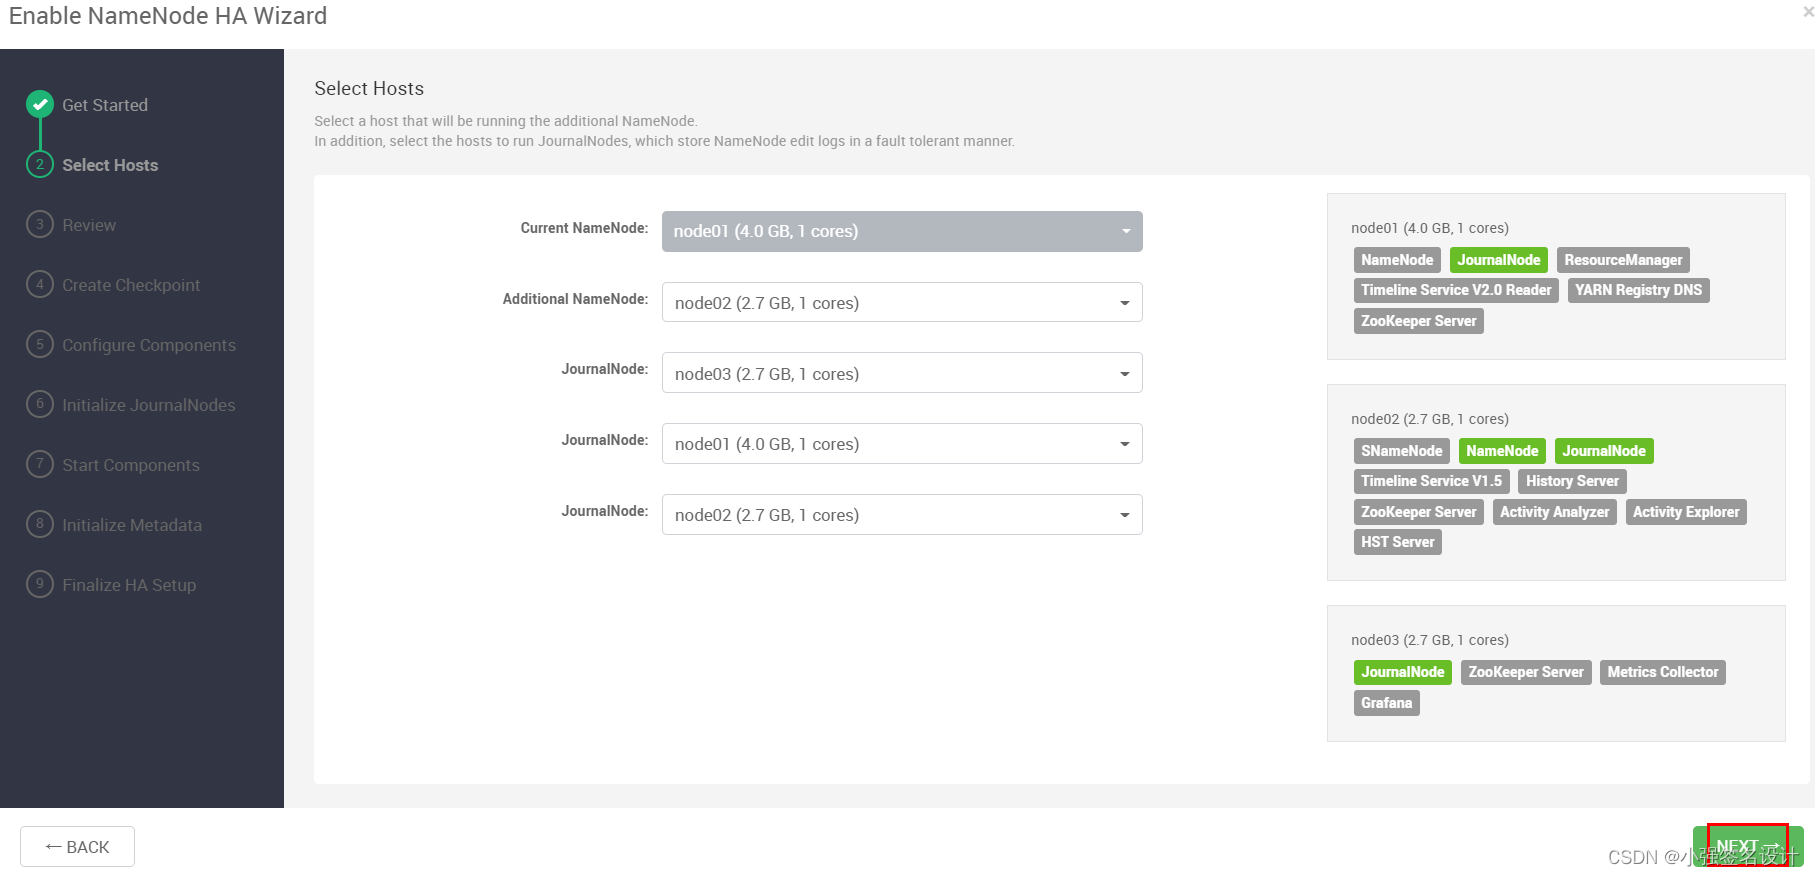Click the step 9 circle icon
The width and height of the screenshot is (1815, 876).
40,584
